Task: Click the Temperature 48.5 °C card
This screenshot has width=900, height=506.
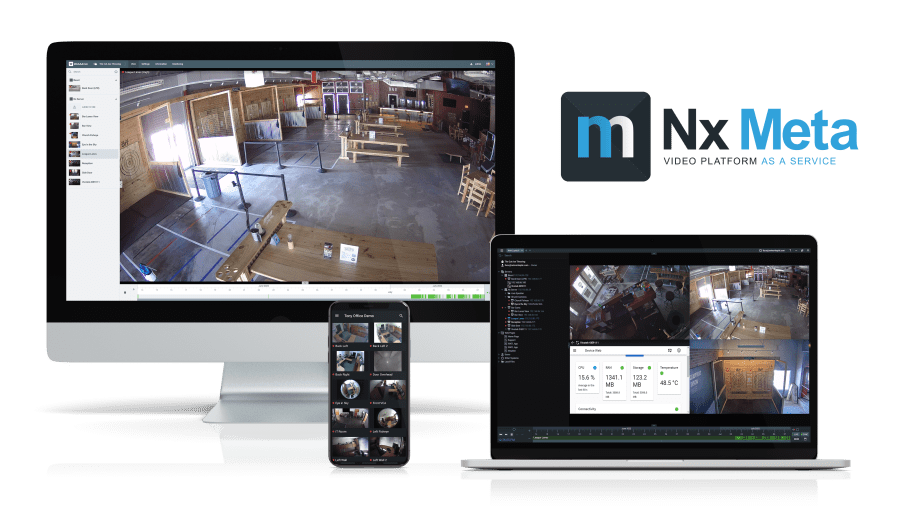Action: pos(669,379)
